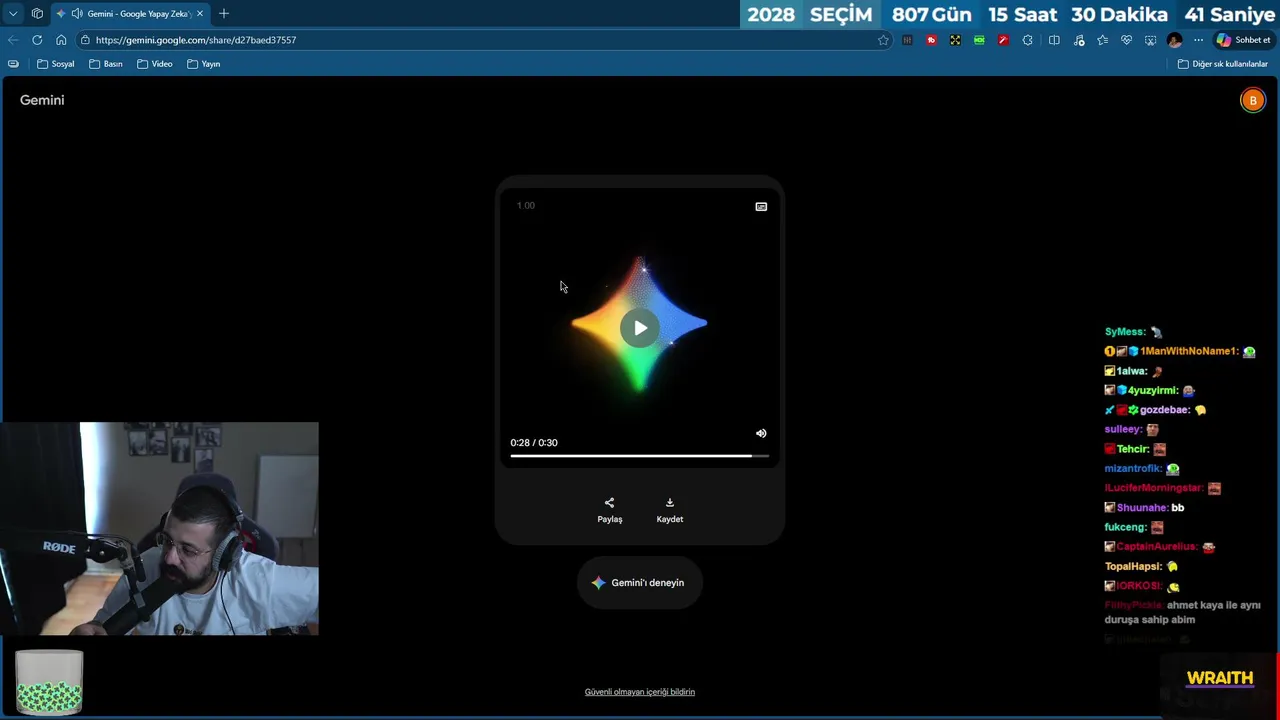Open the Video bookmarks folder

tap(155, 64)
